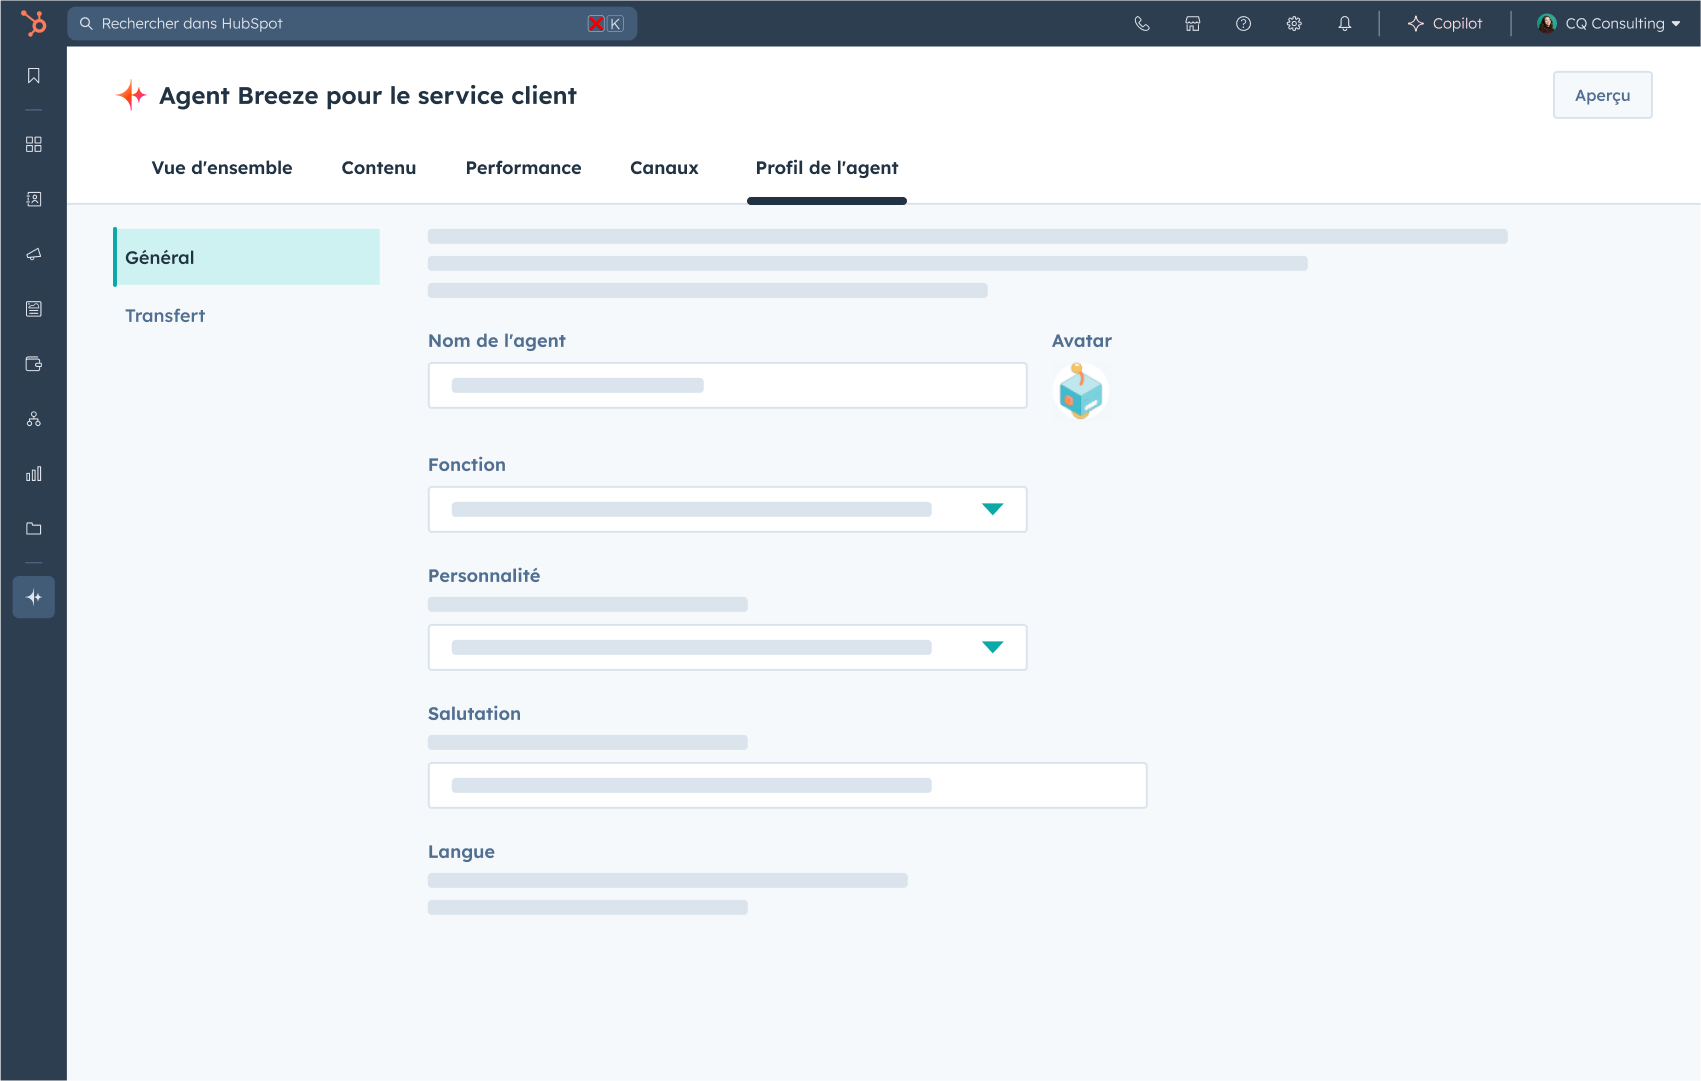1701x1081 pixels.
Task: Show notifications via the bell icon
Action: (1345, 24)
